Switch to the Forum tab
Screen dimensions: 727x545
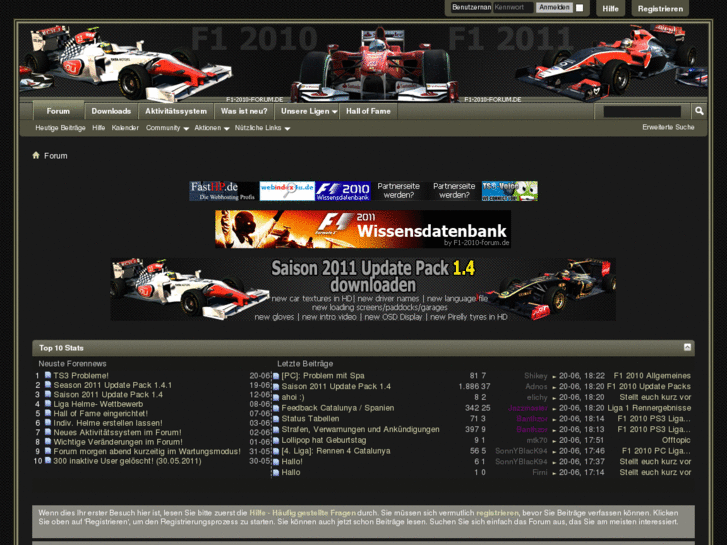tap(58, 111)
